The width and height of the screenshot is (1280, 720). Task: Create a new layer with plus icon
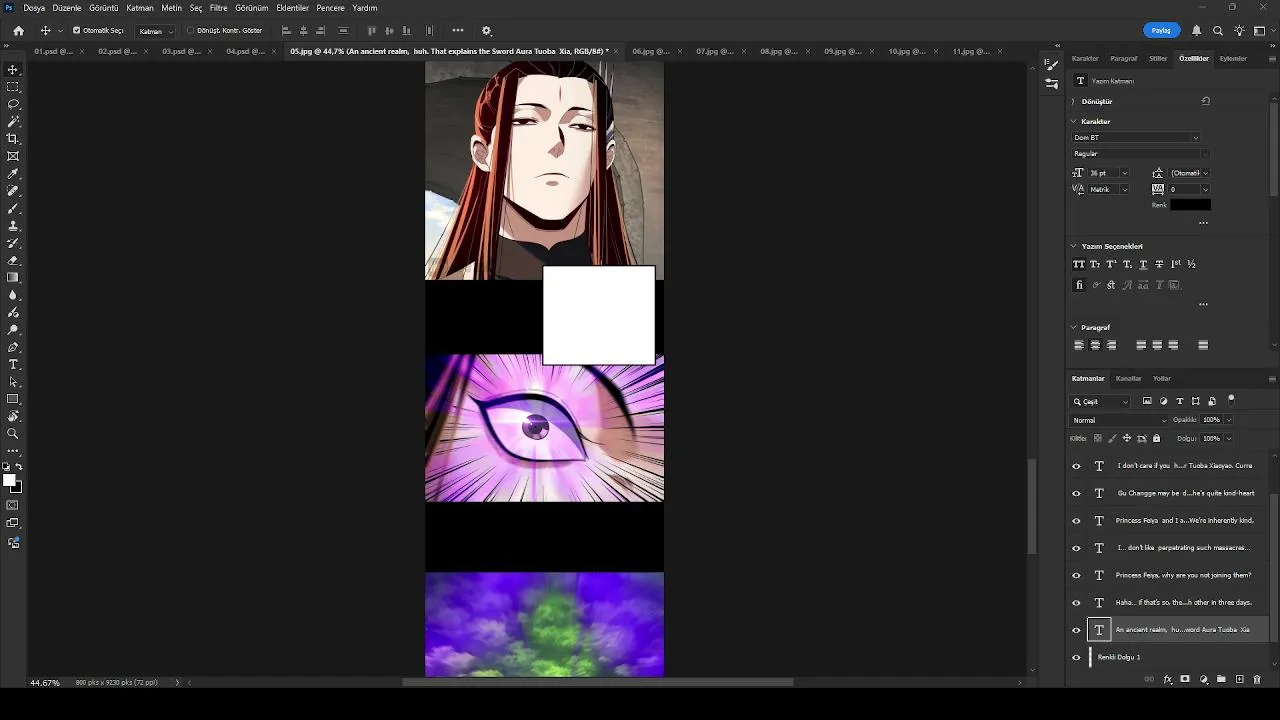click(x=1240, y=680)
